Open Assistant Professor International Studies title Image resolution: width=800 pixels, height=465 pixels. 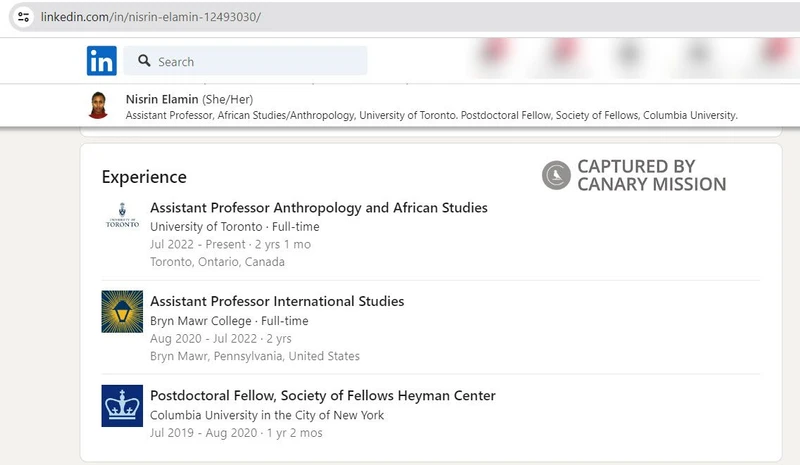tap(277, 301)
